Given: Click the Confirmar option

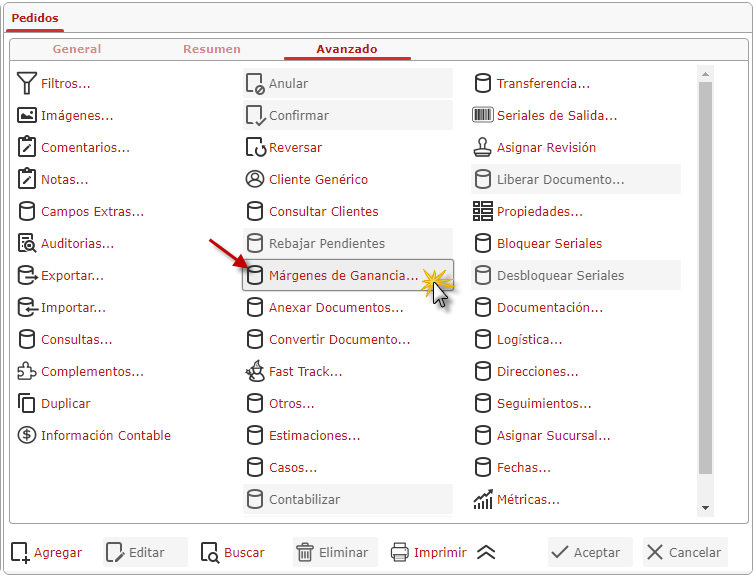Looking at the screenshot, I should pos(348,115).
